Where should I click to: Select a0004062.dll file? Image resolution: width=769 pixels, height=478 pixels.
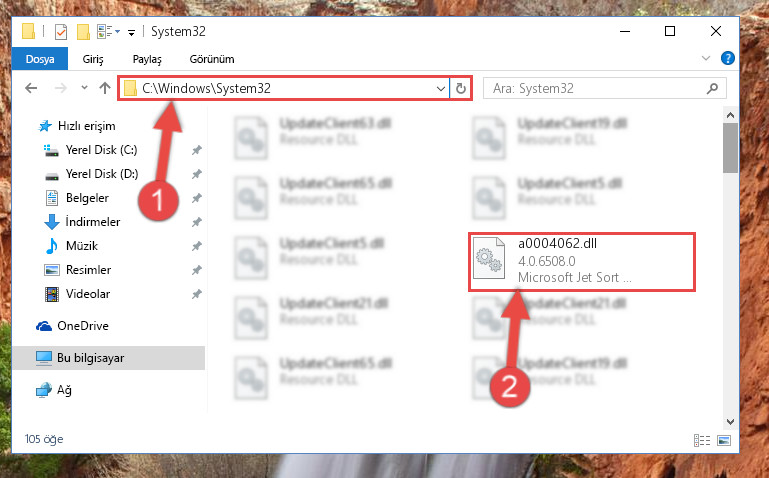point(582,261)
